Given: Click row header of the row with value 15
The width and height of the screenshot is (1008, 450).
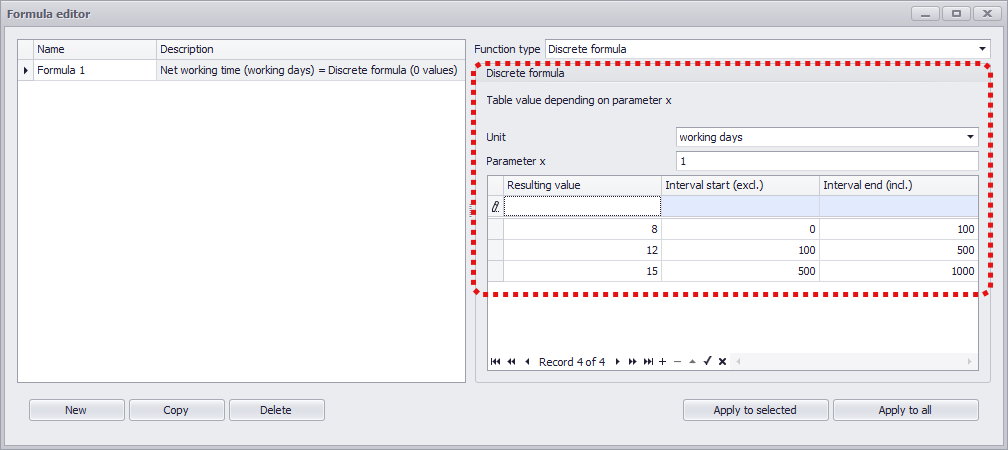Looking at the screenshot, I should tap(495, 271).
